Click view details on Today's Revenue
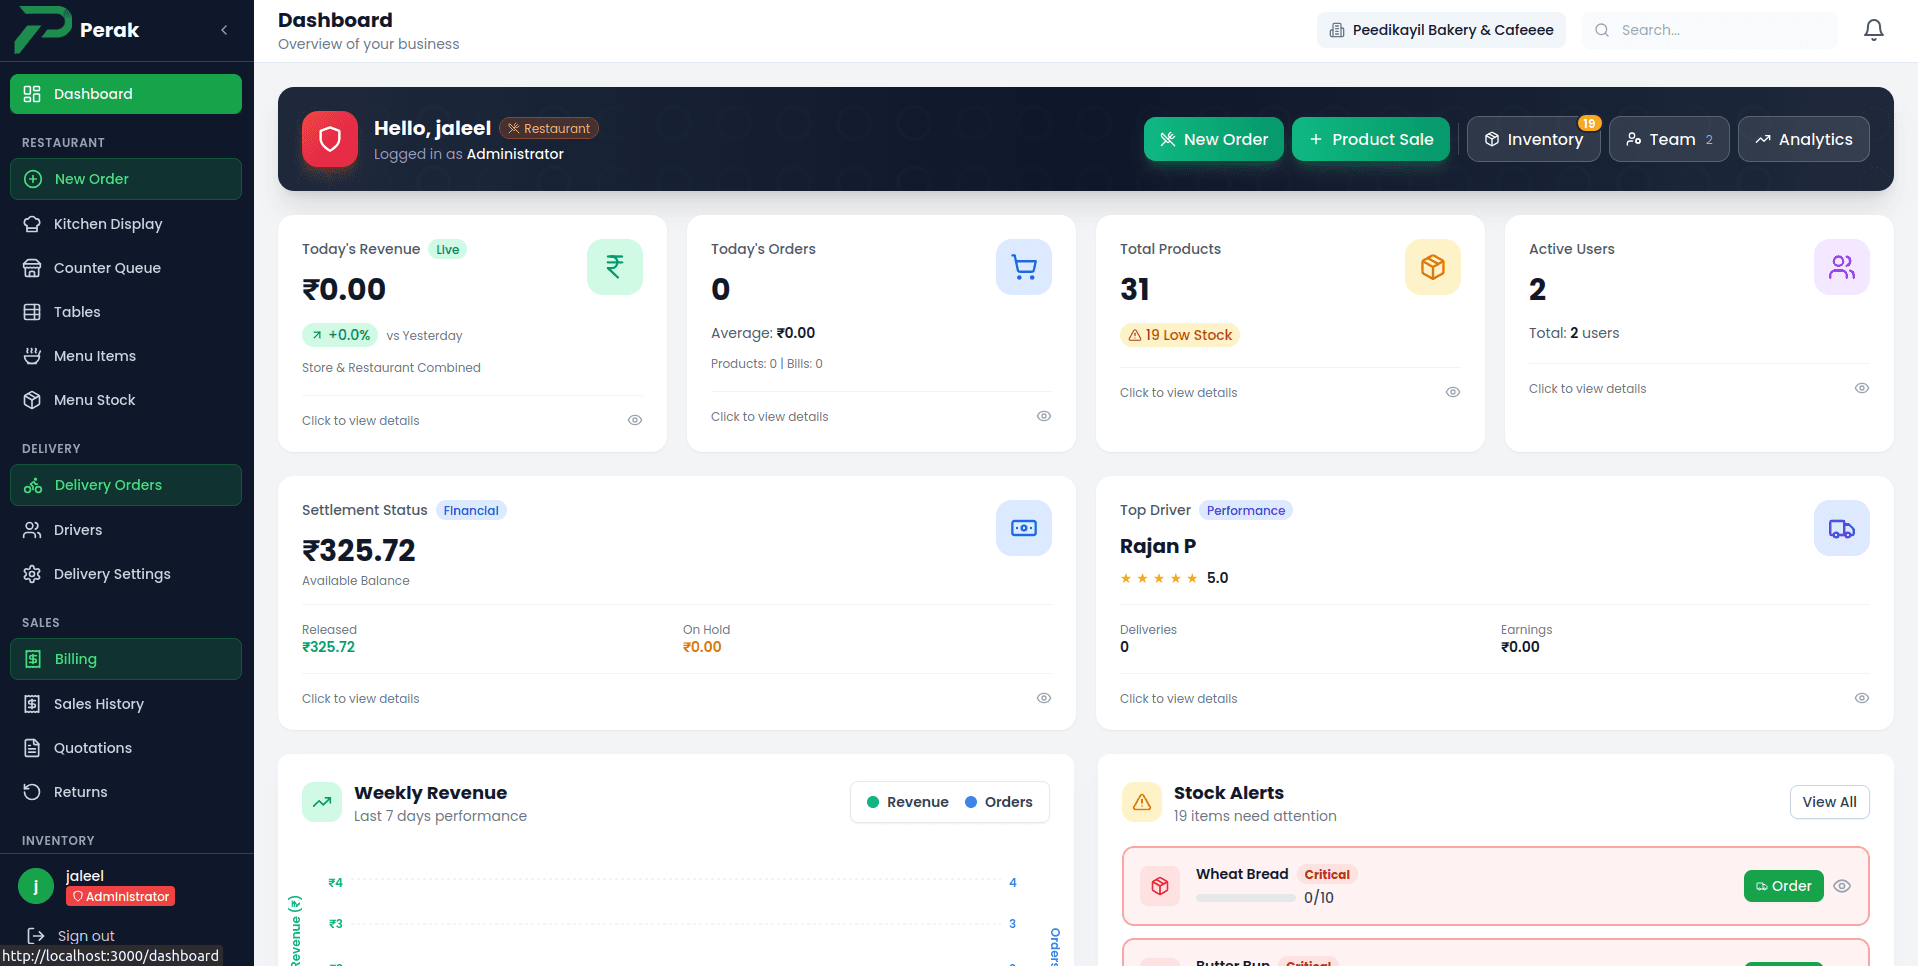 pos(361,421)
